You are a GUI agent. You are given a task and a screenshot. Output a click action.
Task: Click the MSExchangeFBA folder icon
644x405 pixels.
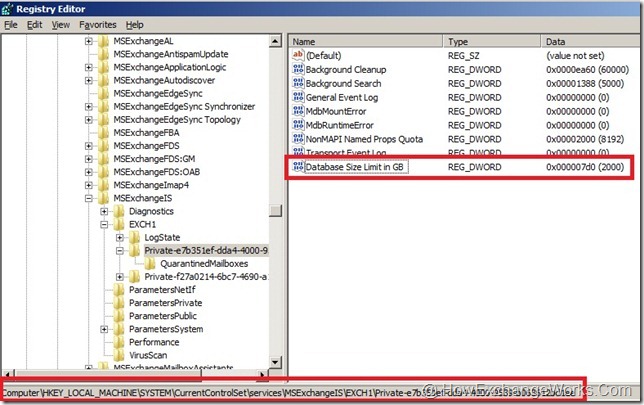point(104,133)
